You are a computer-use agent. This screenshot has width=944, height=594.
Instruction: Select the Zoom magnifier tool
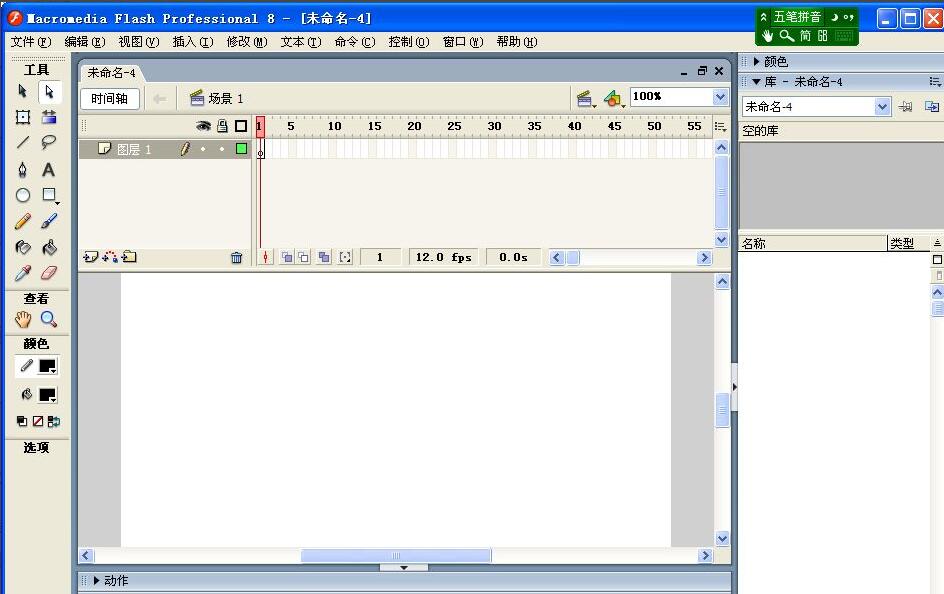49,319
